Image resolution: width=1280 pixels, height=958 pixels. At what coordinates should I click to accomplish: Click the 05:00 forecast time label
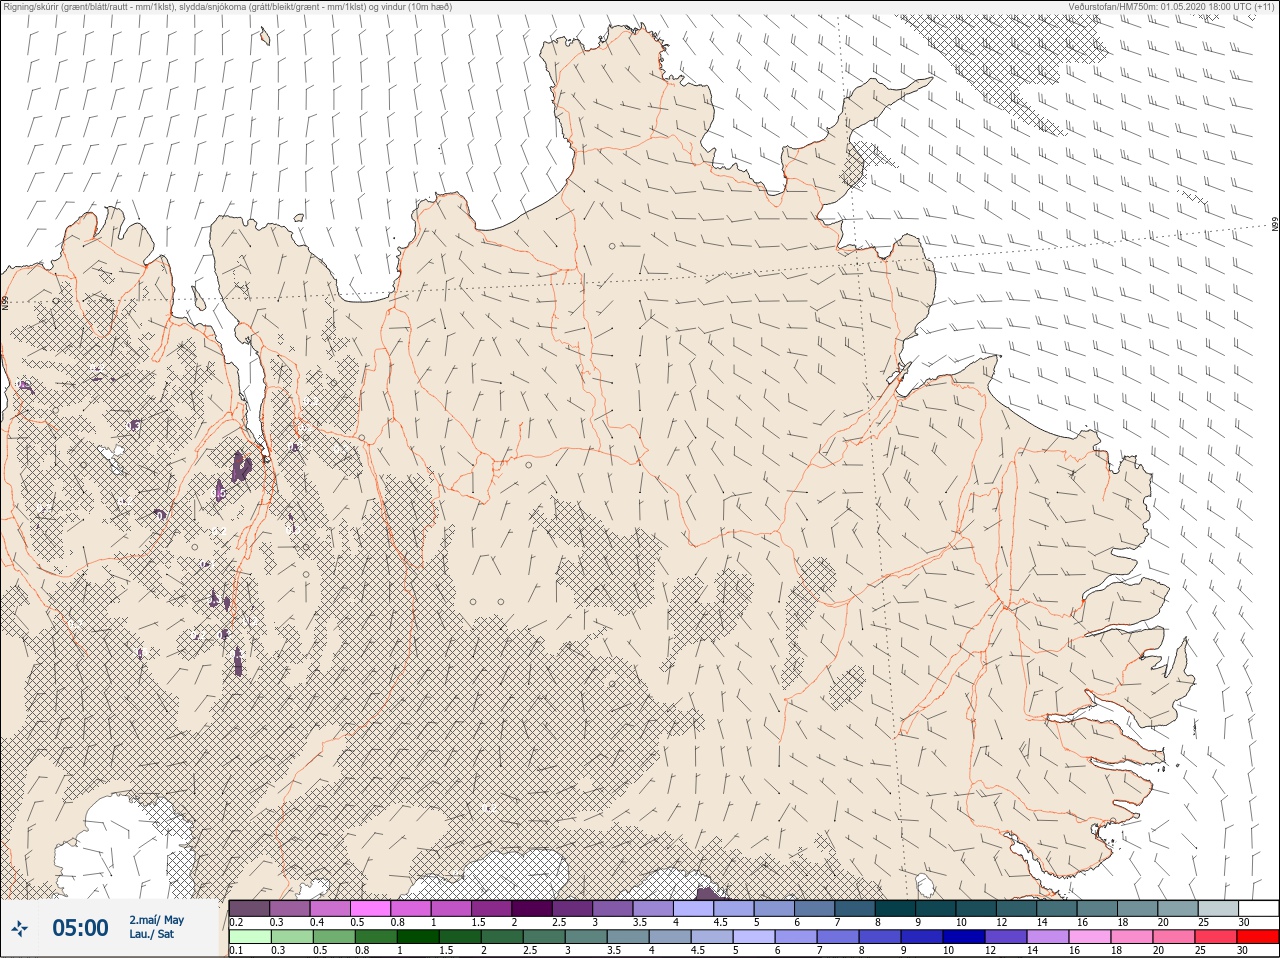click(80, 928)
